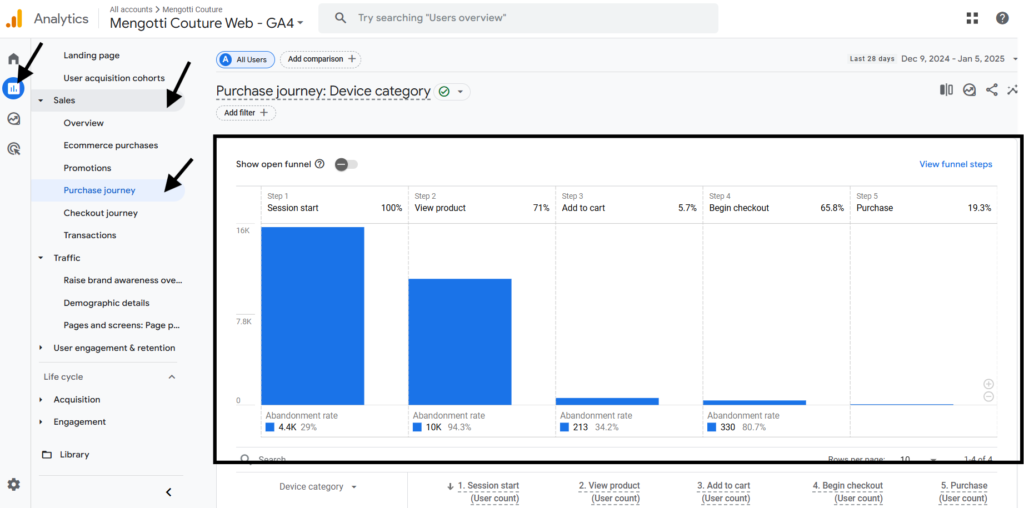Click the All accounts breadcrumb
Image resolution: width=1024 pixels, height=508 pixels.
(129, 8)
